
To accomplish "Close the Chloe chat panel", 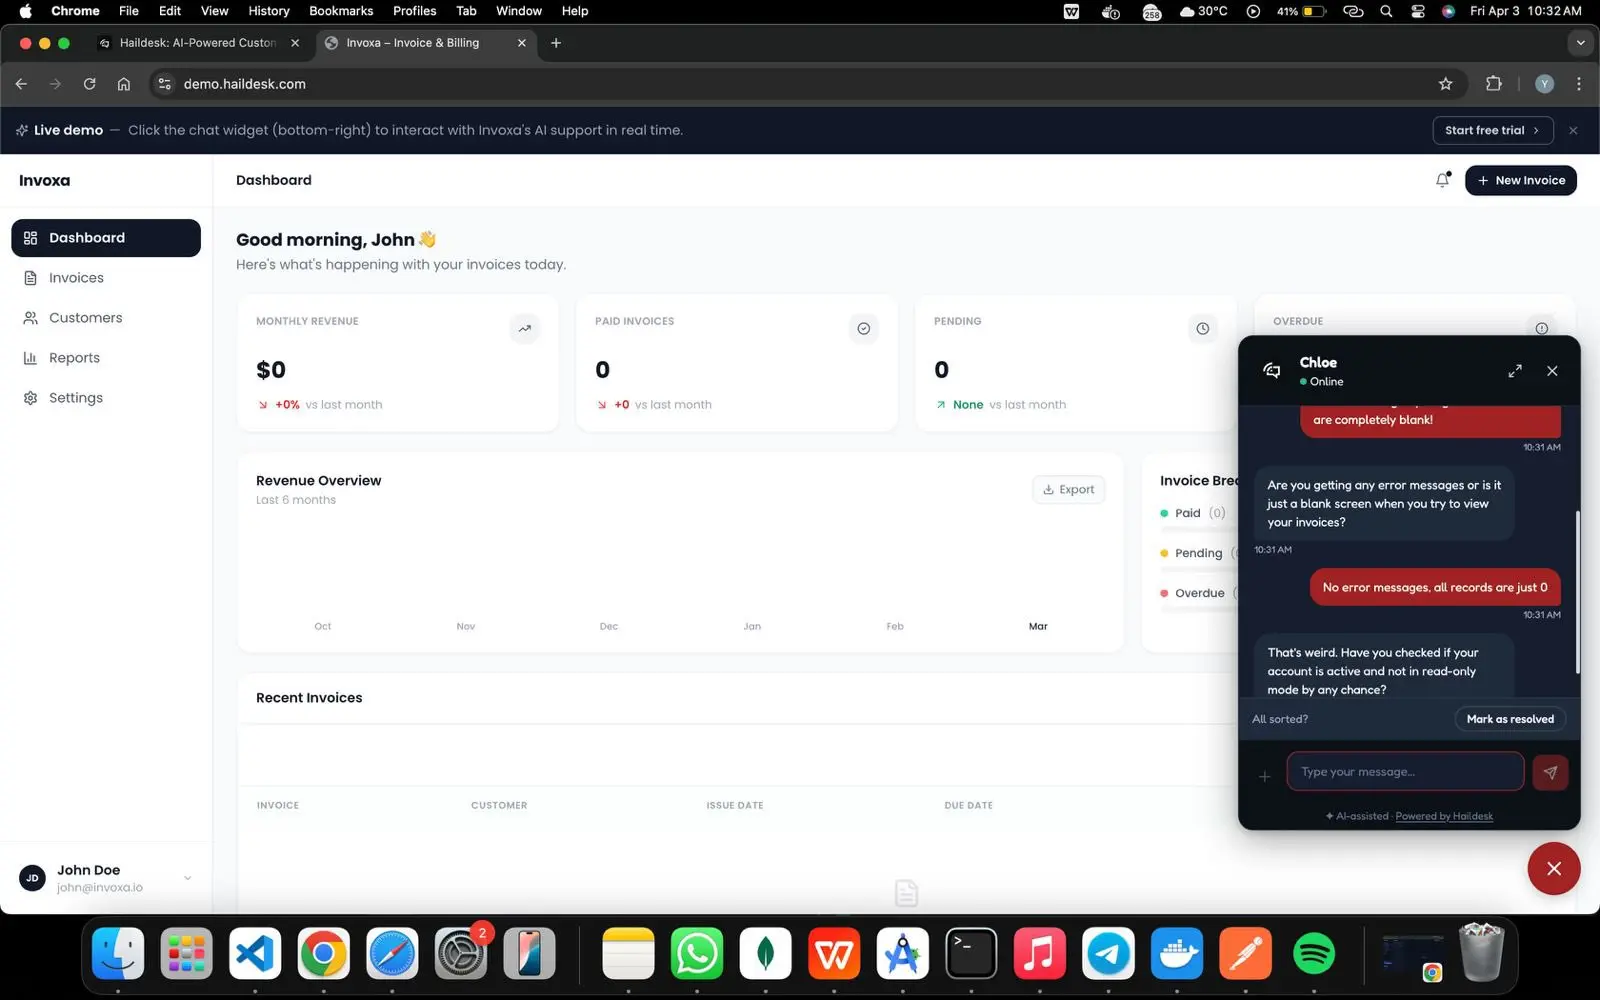I will (x=1552, y=371).
